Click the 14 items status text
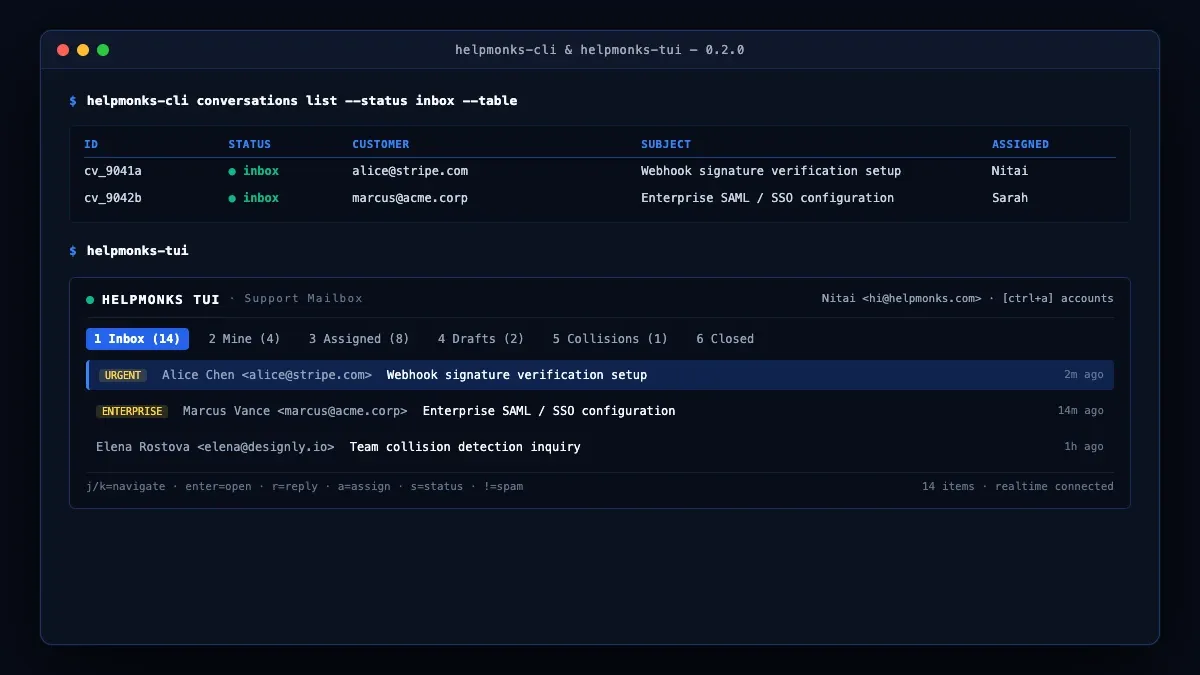Image resolution: width=1200 pixels, height=675 pixels. [948, 486]
